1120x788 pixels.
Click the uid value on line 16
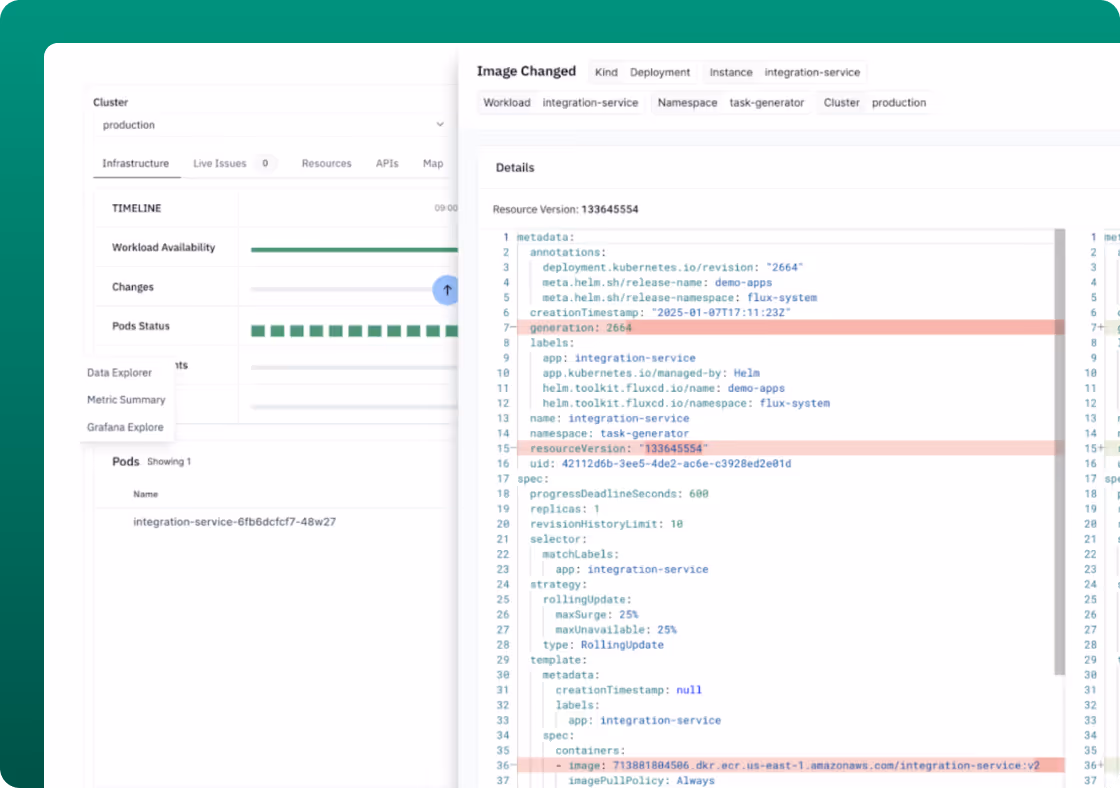point(676,464)
